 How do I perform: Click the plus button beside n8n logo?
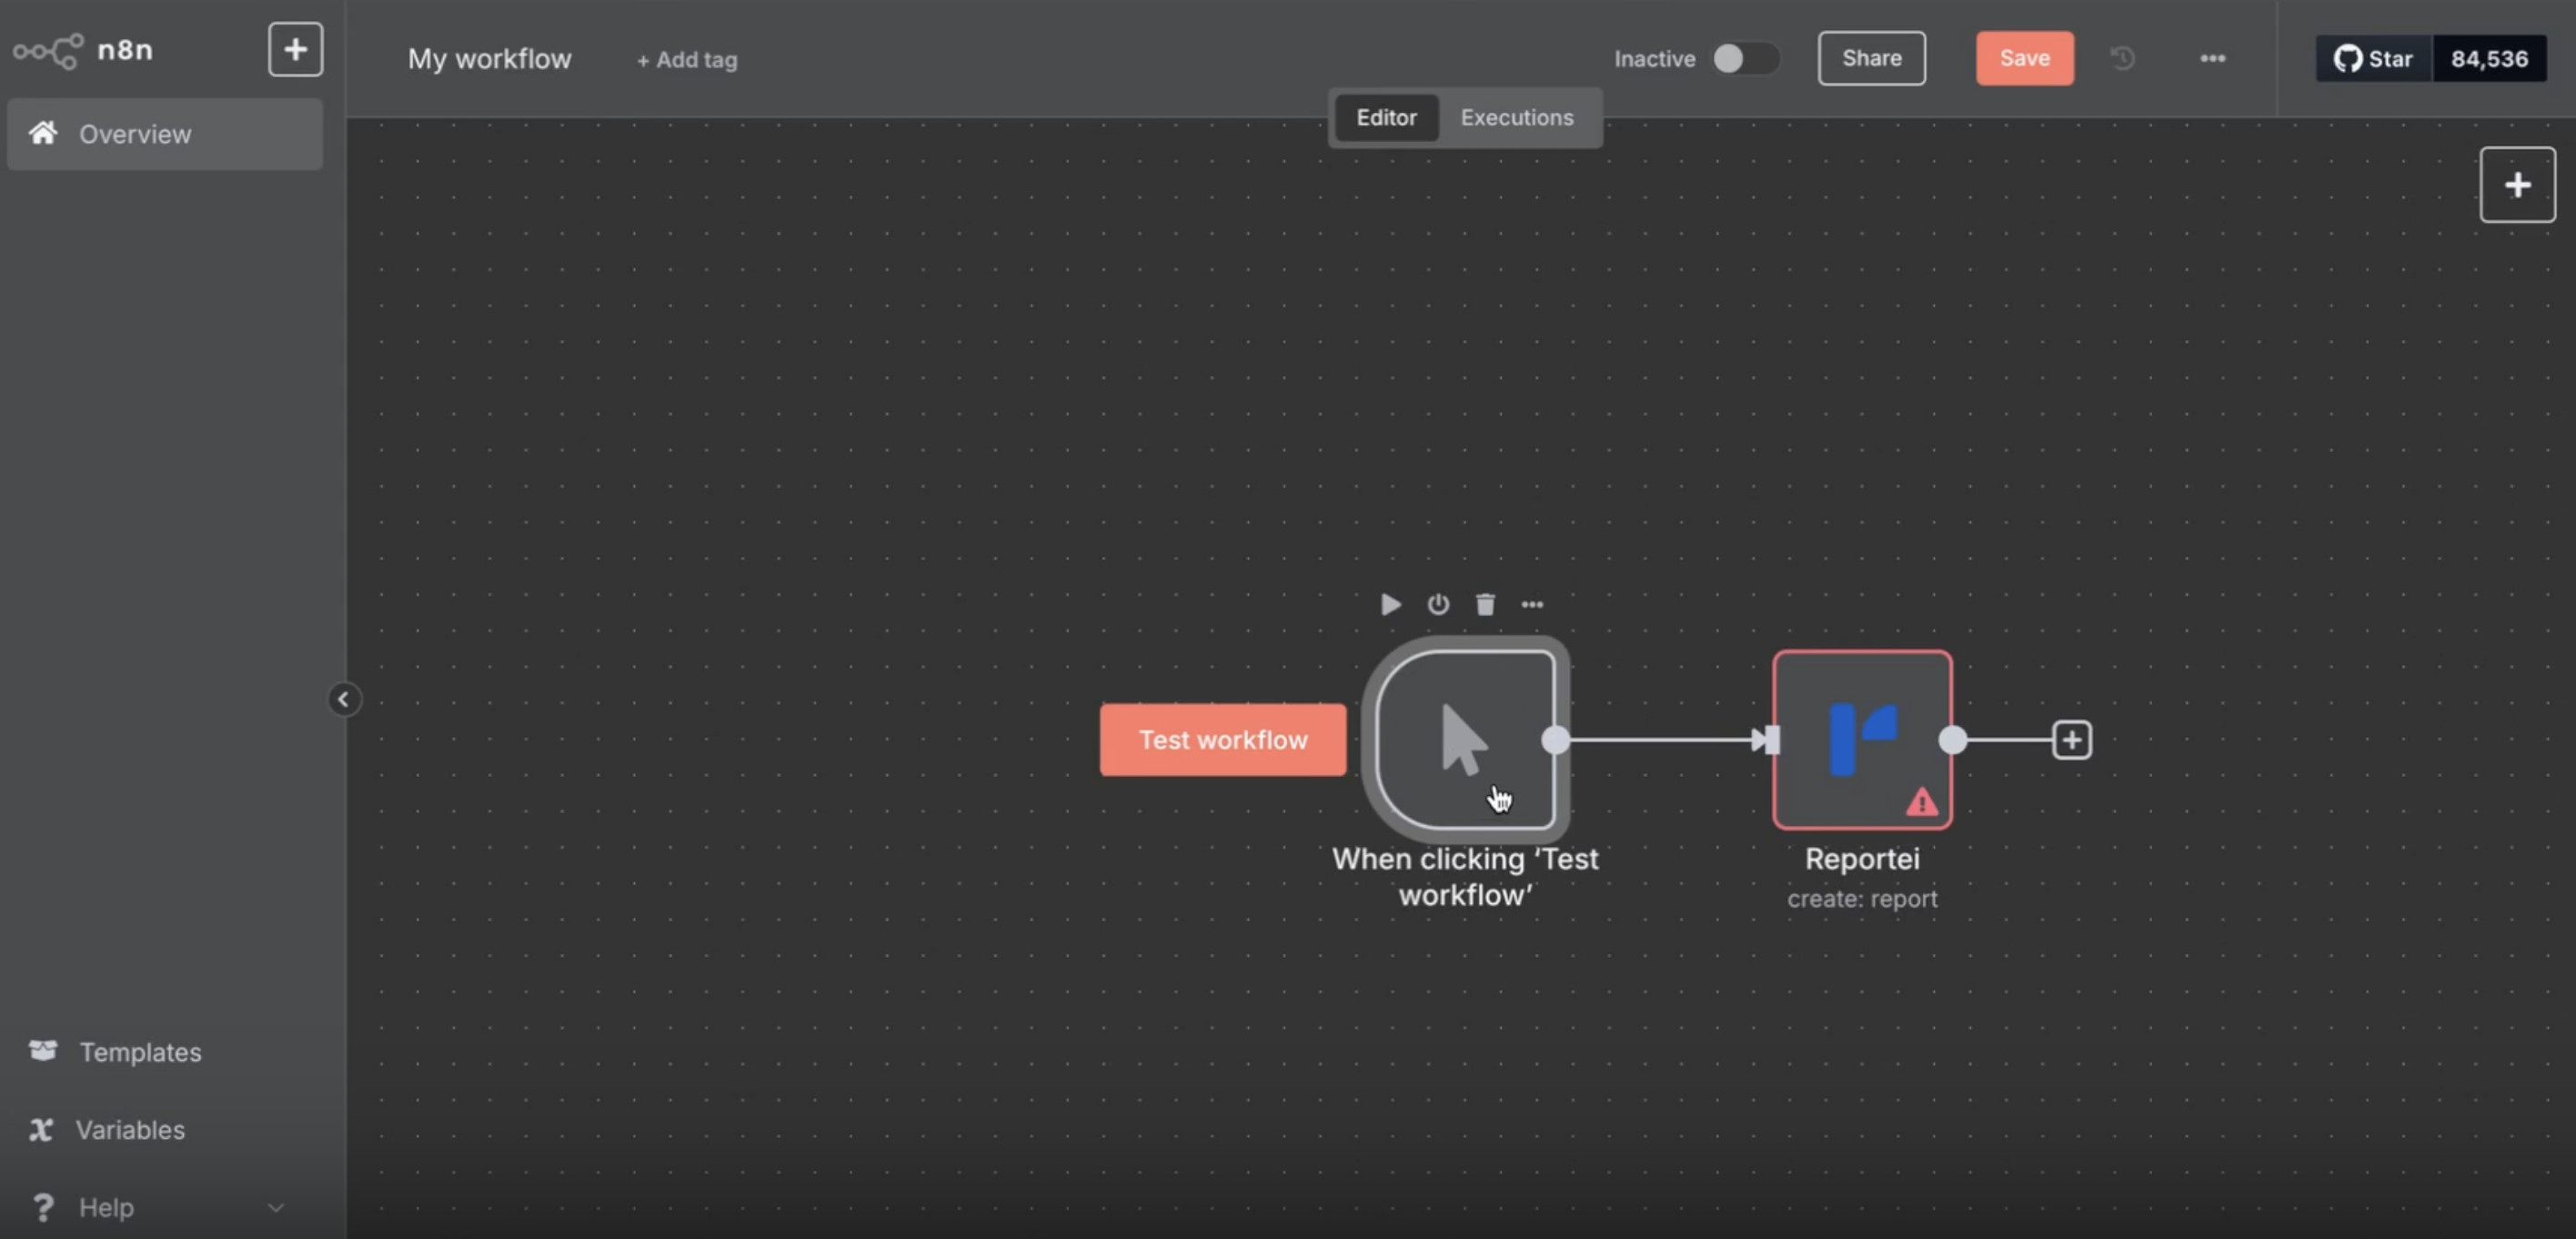pyautogui.click(x=295, y=50)
